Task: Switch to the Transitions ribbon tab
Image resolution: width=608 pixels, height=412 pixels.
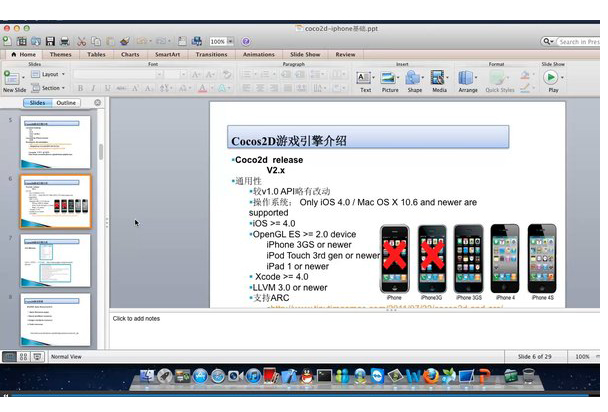Action: click(x=211, y=54)
